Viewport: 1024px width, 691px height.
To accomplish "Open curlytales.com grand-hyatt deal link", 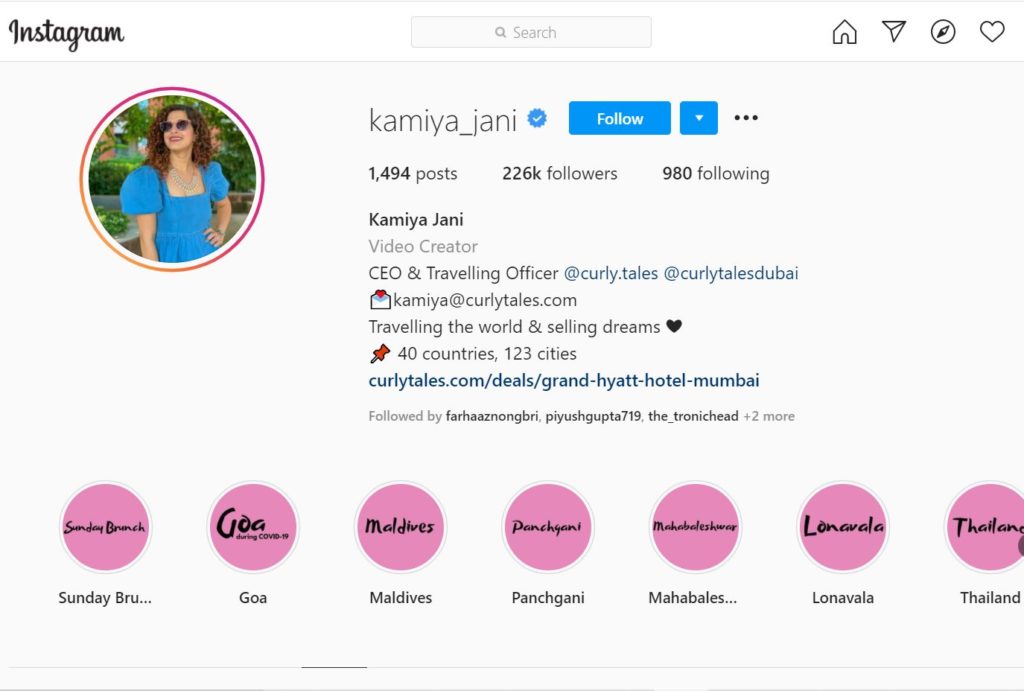I will pyautogui.click(x=564, y=380).
